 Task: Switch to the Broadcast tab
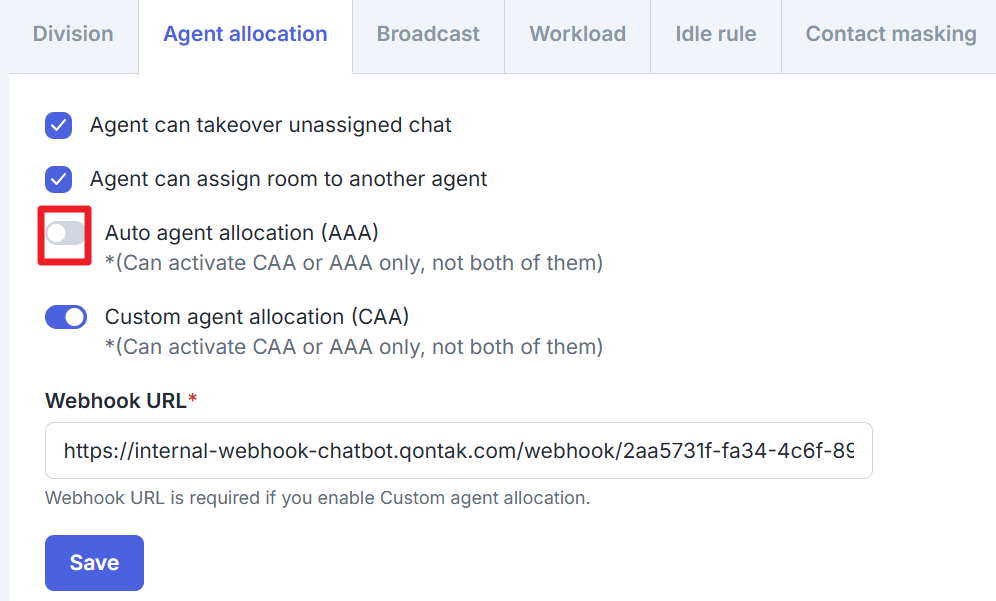(428, 34)
